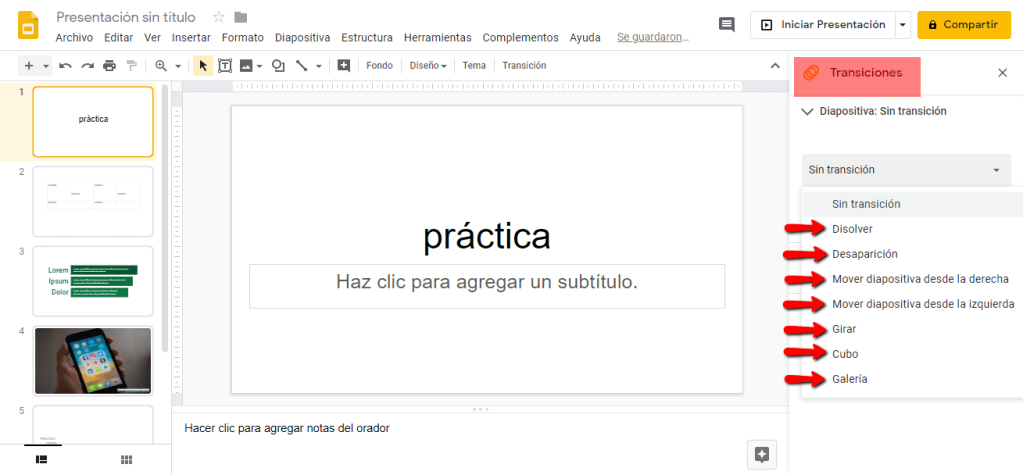Click the undo arrow icon
The width and height of the screenshot is (1023, 475).
[x=65, y=66]
